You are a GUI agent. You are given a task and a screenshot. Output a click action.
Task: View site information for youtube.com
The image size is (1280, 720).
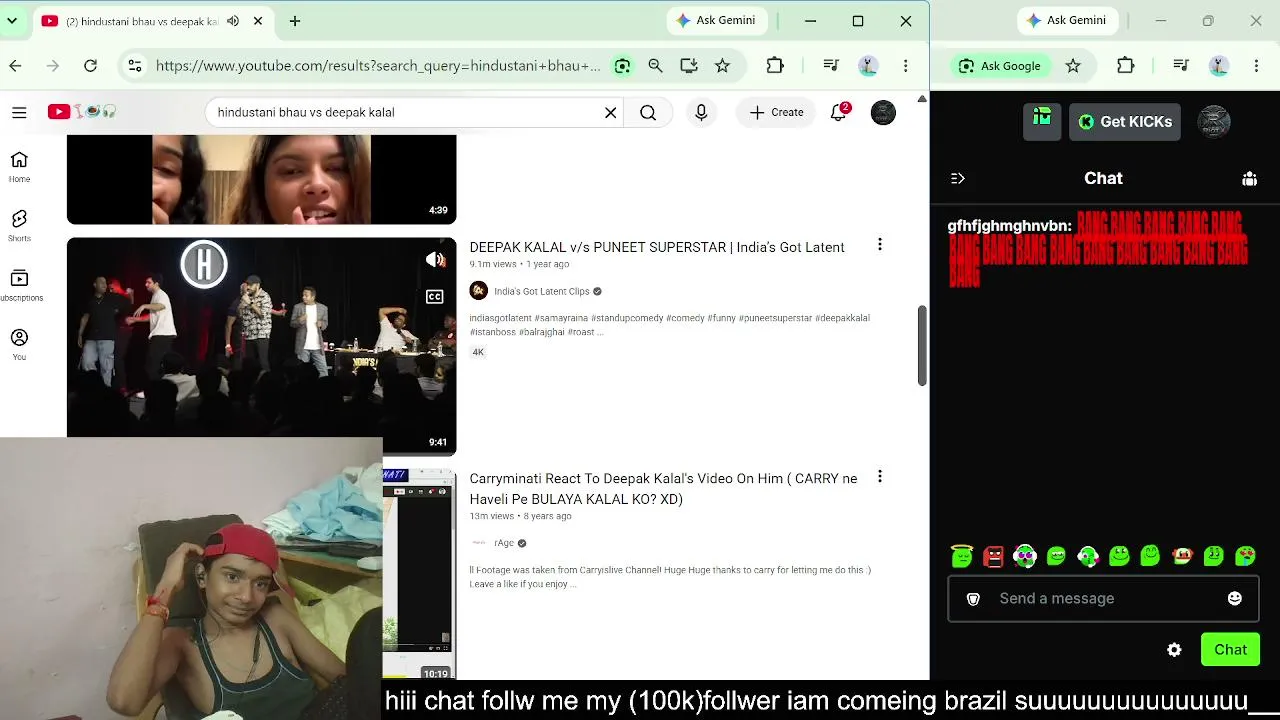[134, 66]
